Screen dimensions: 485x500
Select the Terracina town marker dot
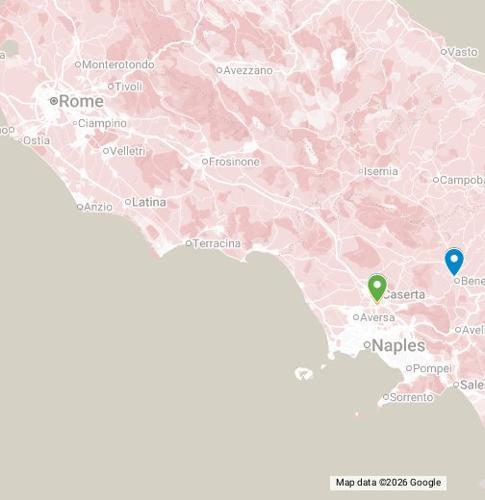[x=188, y=243]
